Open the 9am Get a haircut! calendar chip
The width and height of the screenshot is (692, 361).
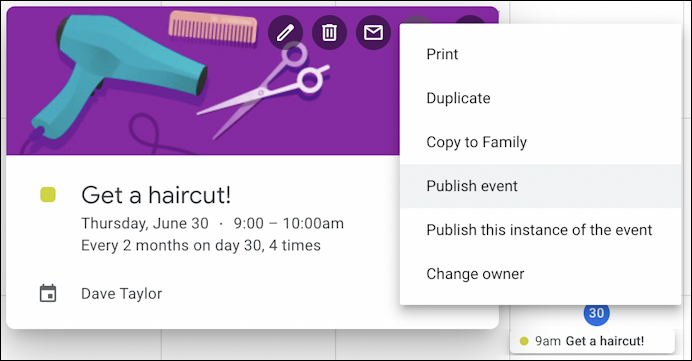592,341
